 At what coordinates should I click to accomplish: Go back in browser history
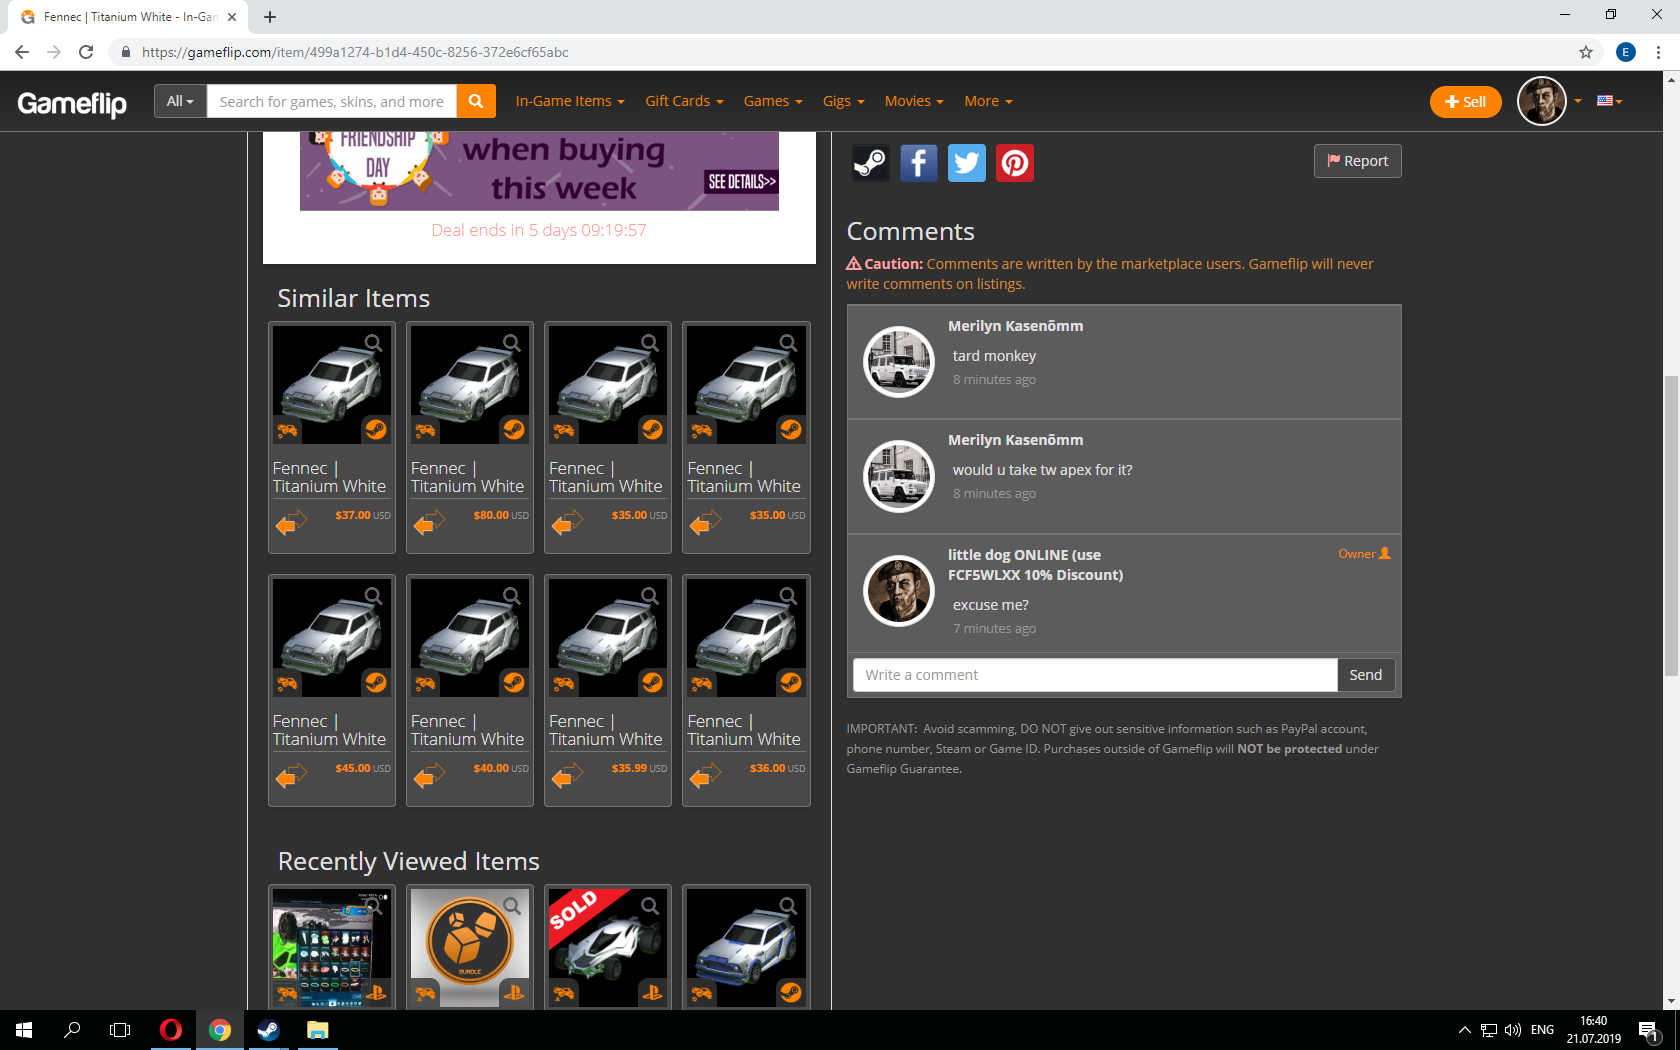[22, 52]
